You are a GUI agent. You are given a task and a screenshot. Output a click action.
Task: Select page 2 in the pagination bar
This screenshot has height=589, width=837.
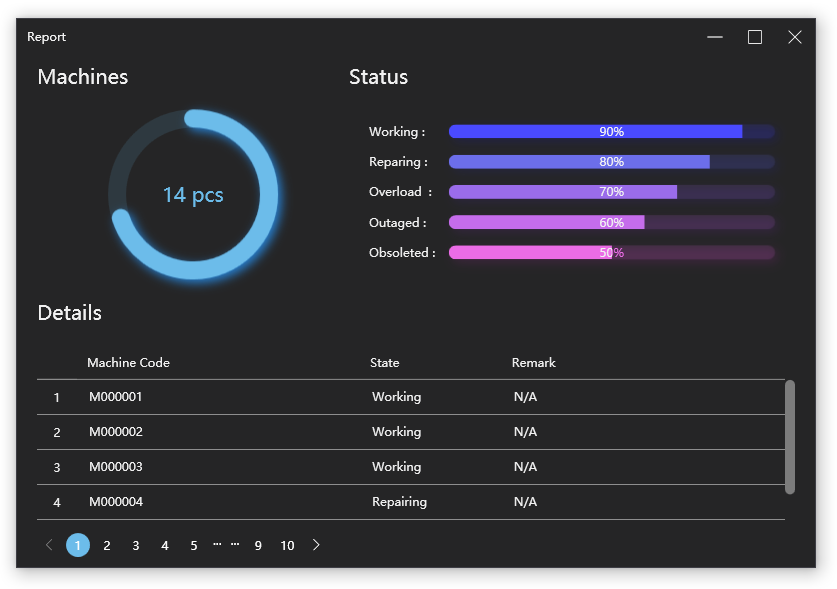point(107,545)
